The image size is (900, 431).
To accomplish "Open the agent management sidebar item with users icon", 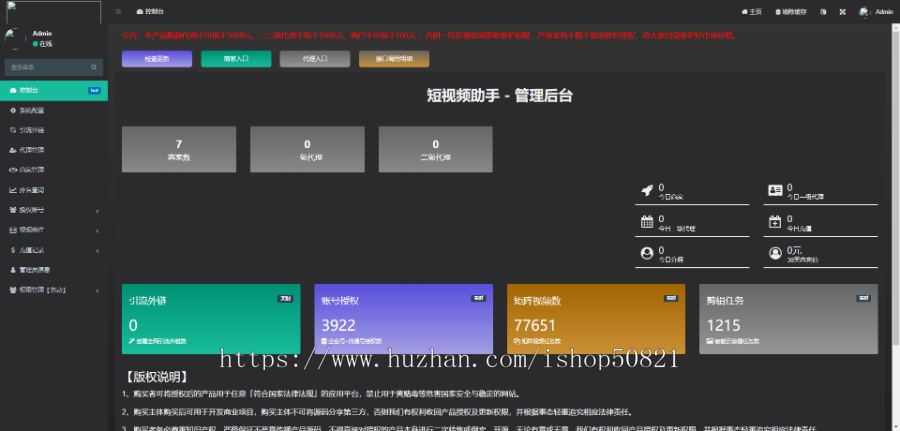I will coord(54,150).
